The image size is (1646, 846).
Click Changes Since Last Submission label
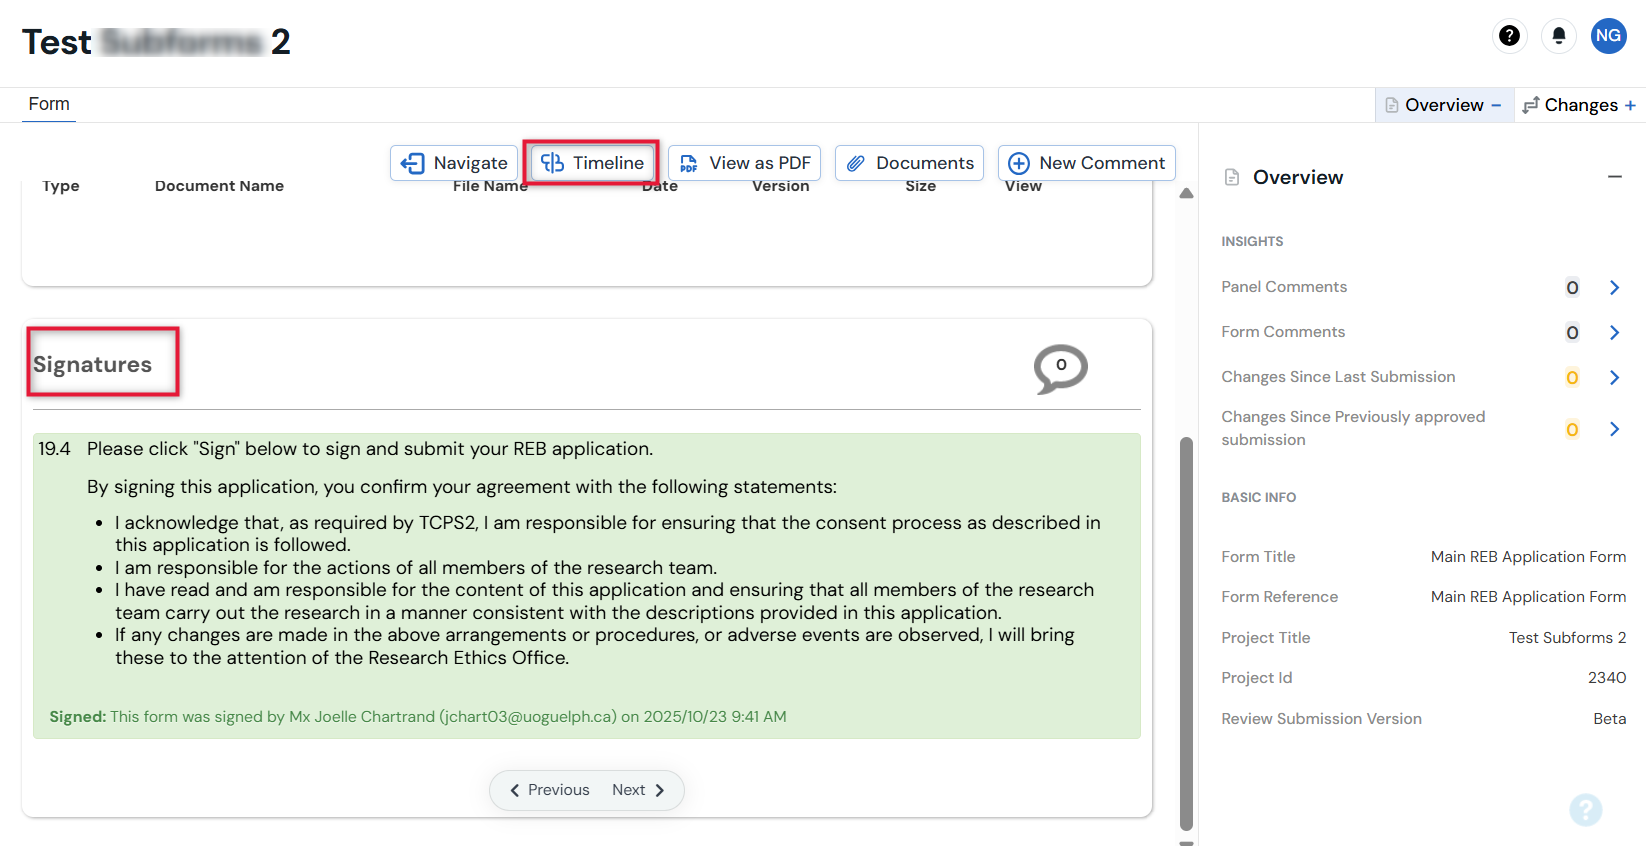[1338, 377]
